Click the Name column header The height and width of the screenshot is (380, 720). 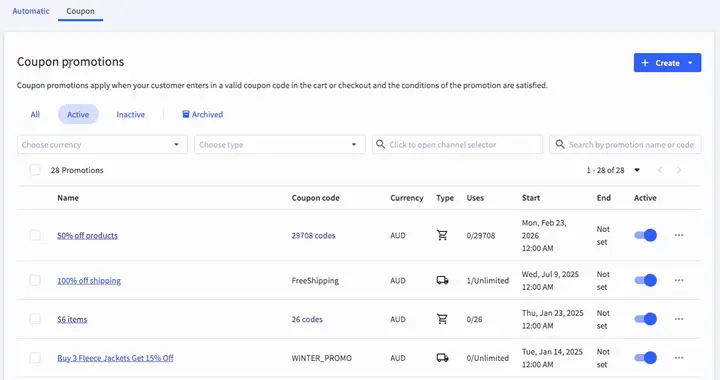tap(68, 198)
